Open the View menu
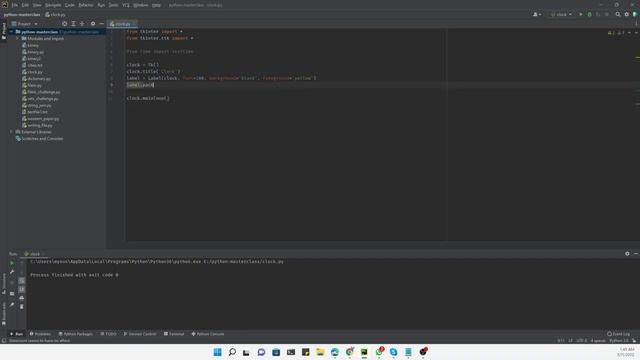Viewport: 640px width, 360px height. pyautogui.click(x=37, y=5)
